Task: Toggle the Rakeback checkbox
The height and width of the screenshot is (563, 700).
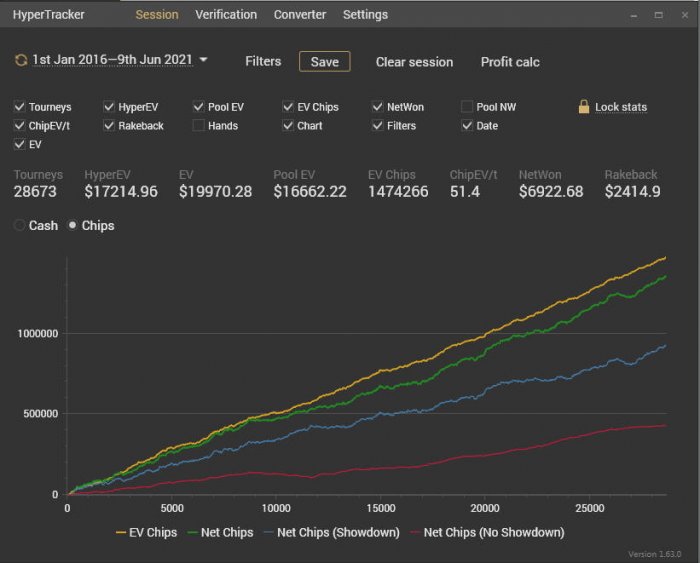Action: (x=109, y=125)
